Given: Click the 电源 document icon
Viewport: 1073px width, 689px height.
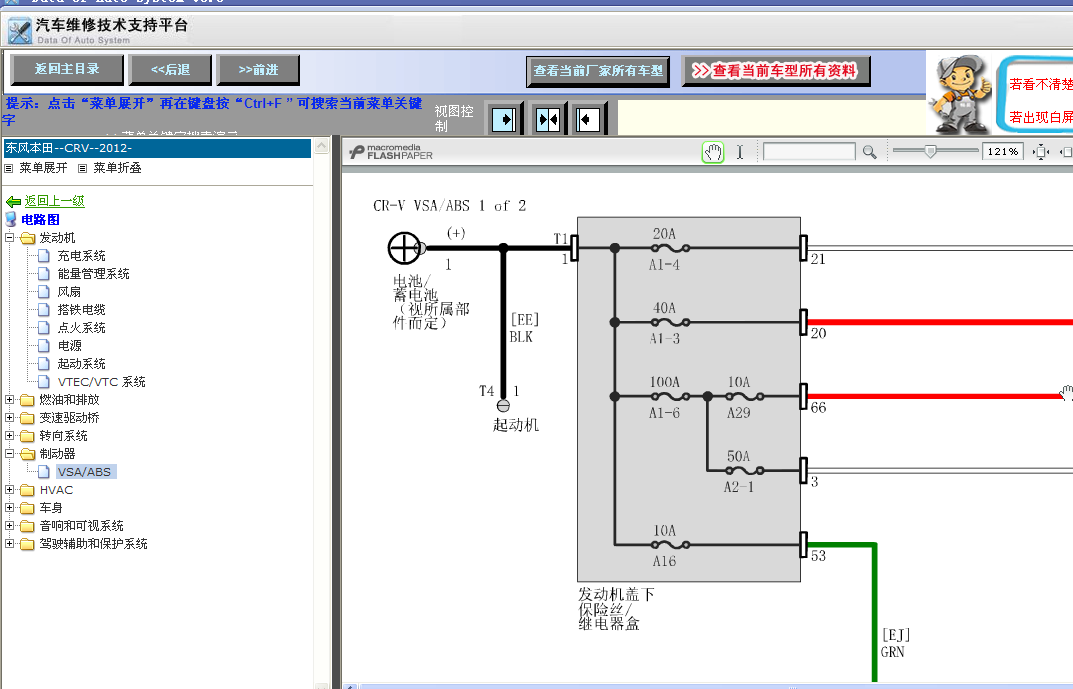Looking at the screenshot, I should point(44,346).
